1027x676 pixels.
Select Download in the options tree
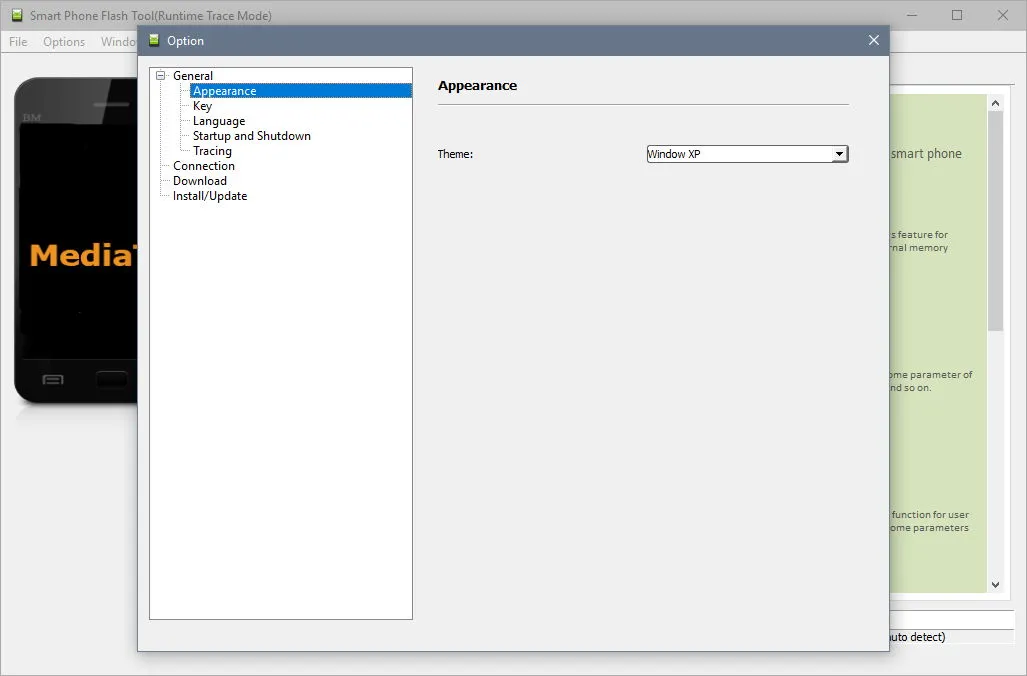pos(200,181)
